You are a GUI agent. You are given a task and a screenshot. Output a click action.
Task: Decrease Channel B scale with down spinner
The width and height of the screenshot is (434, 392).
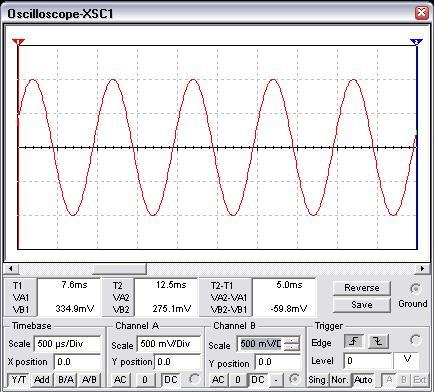(x=292, y=347)
